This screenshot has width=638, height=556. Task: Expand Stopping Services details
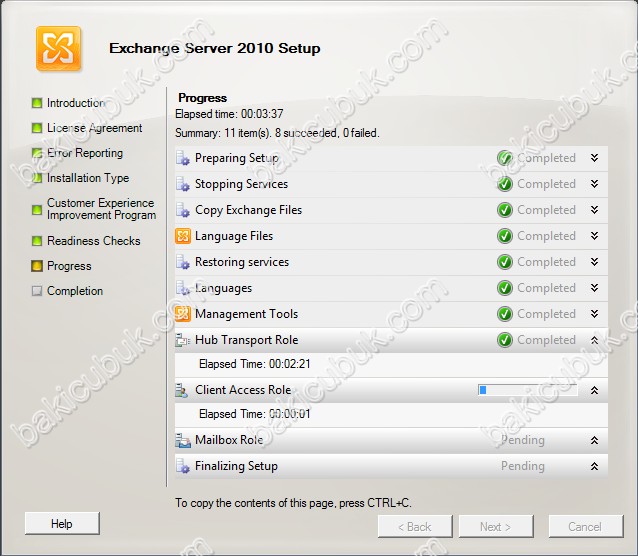coord(594,184)
